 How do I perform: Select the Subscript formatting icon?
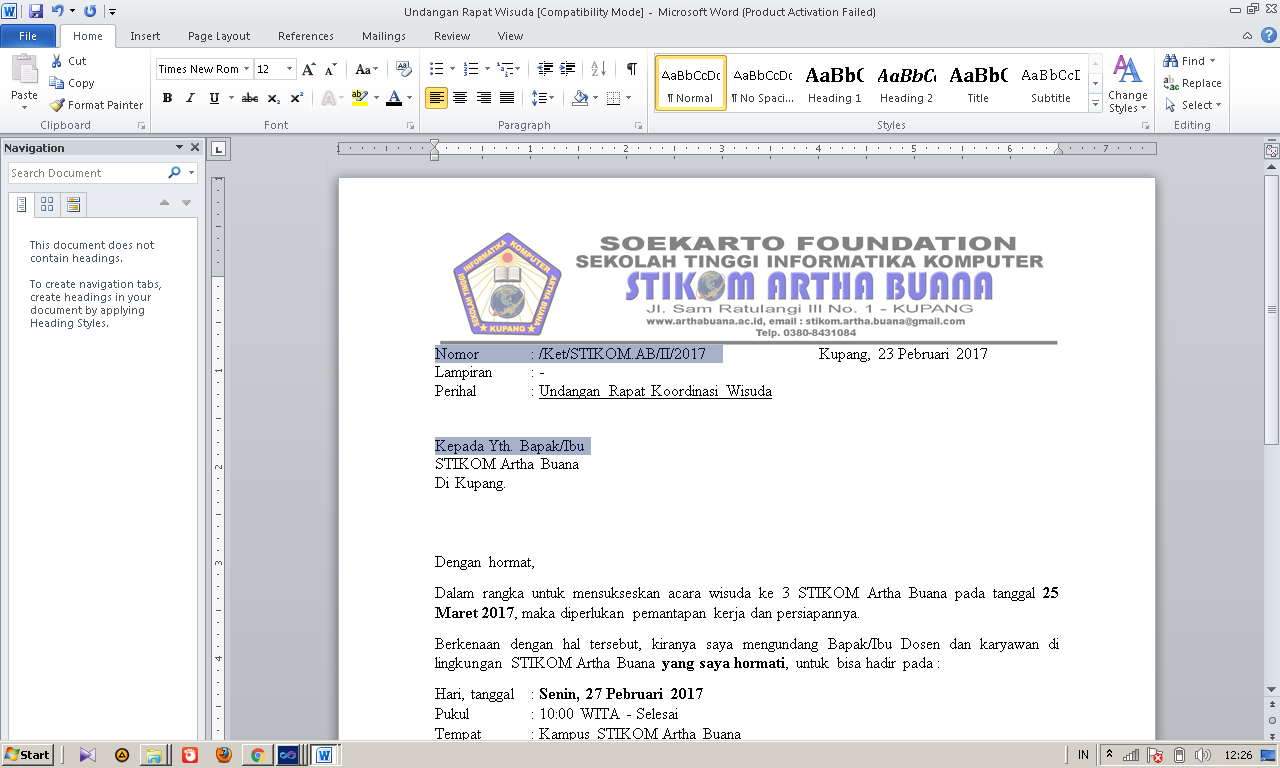pyautogui.click(x=271, y=98)
